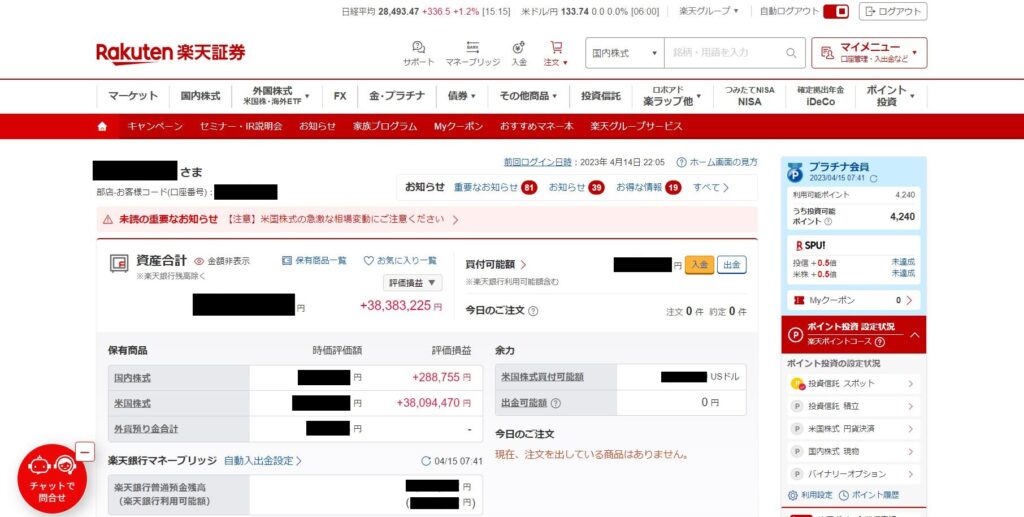Open the 国内株式 holdings row link
This screenshot has height=517, width=1024.
133,378
